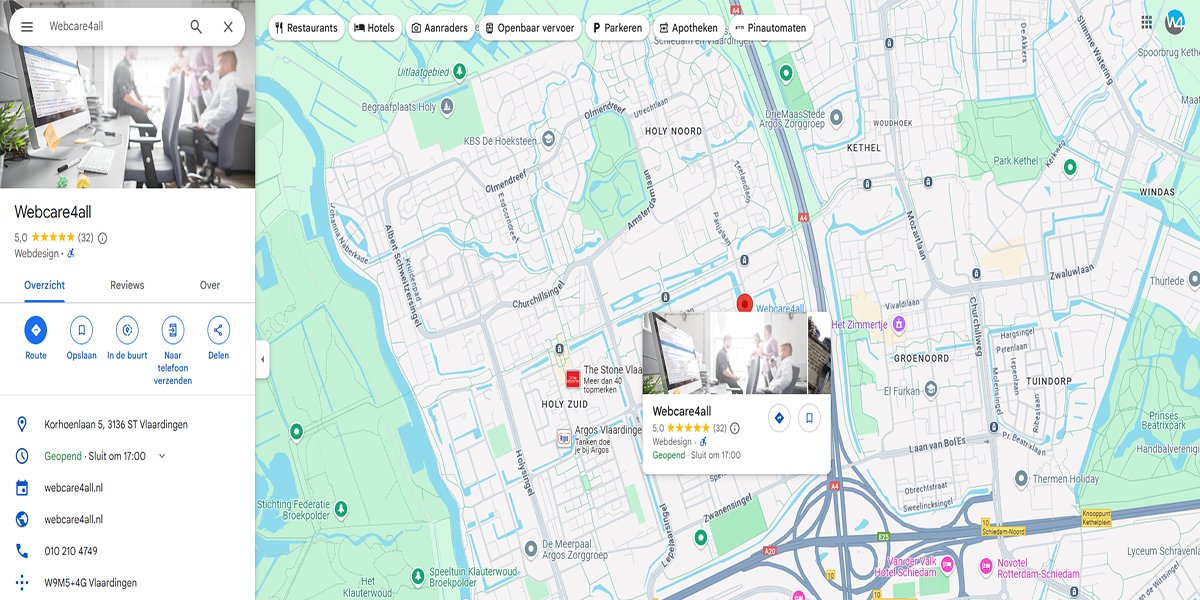Click the route icon in map popup card
This screenshot has height=600, width=1200.
(779, 418)
